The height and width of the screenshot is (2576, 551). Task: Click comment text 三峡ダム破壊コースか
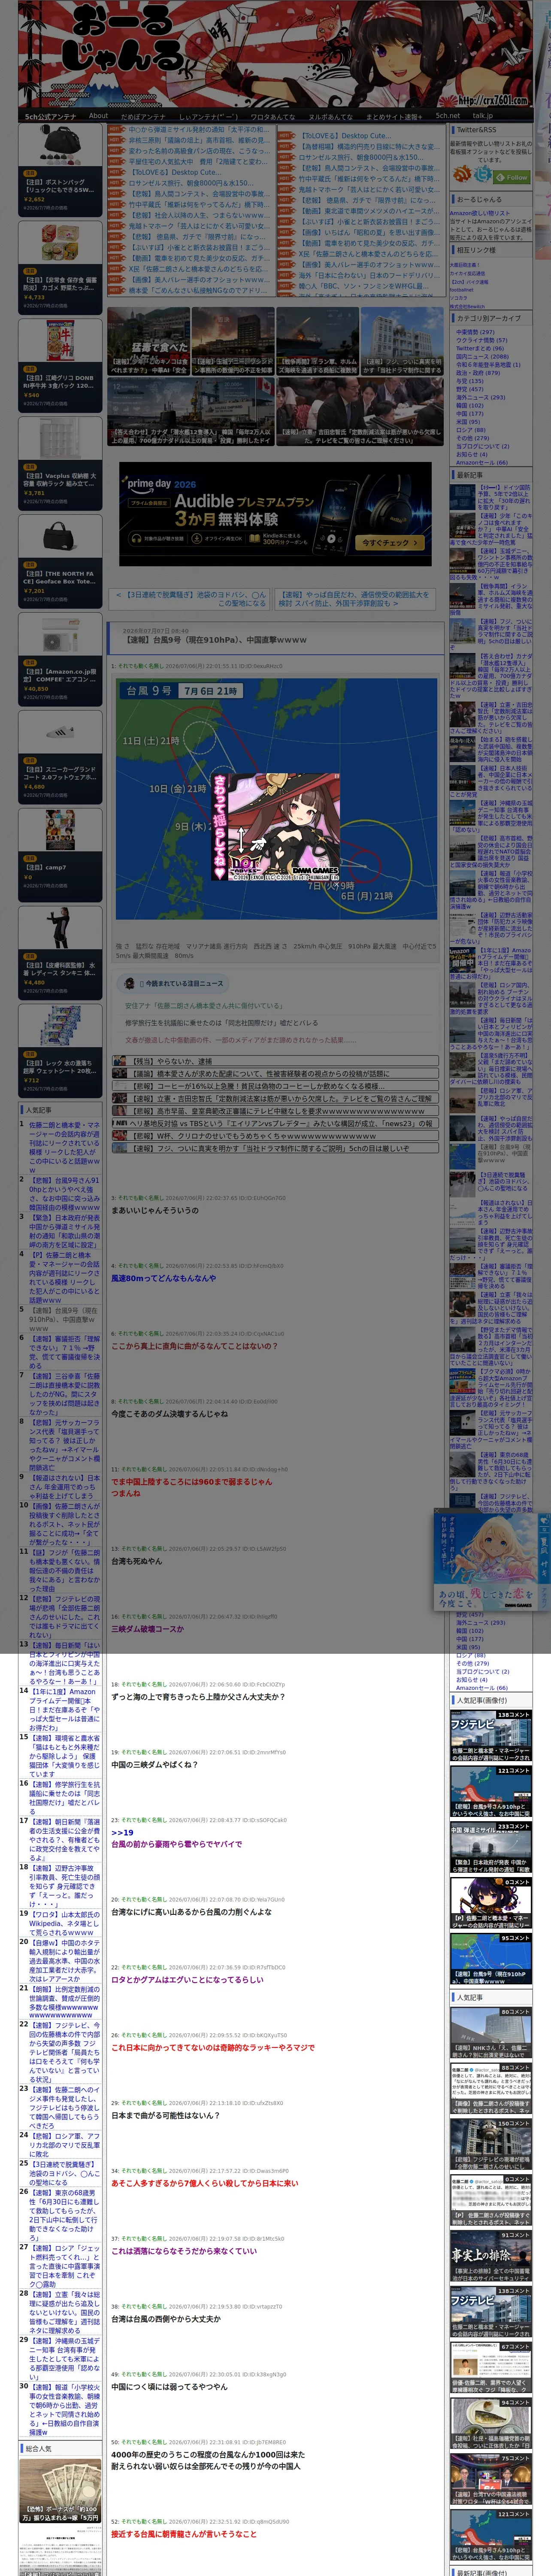[x=147, y=1629]
